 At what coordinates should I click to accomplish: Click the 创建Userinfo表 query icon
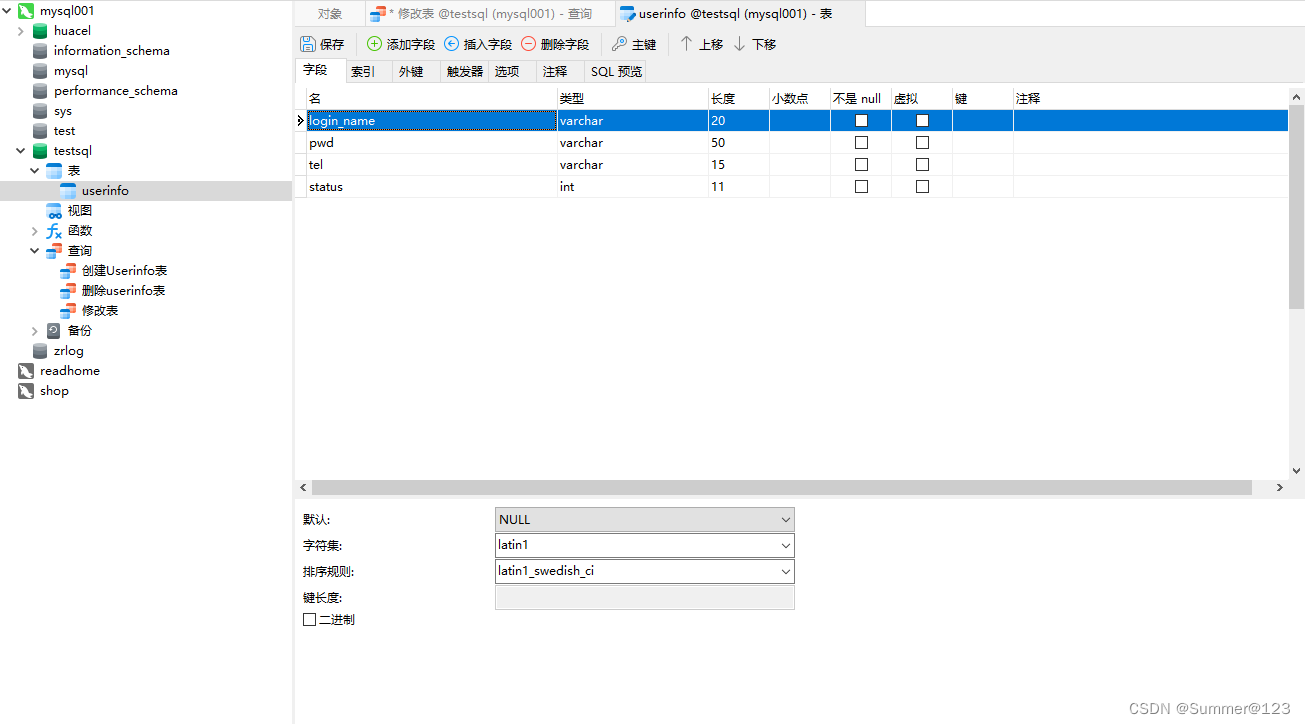pos(68,271)
